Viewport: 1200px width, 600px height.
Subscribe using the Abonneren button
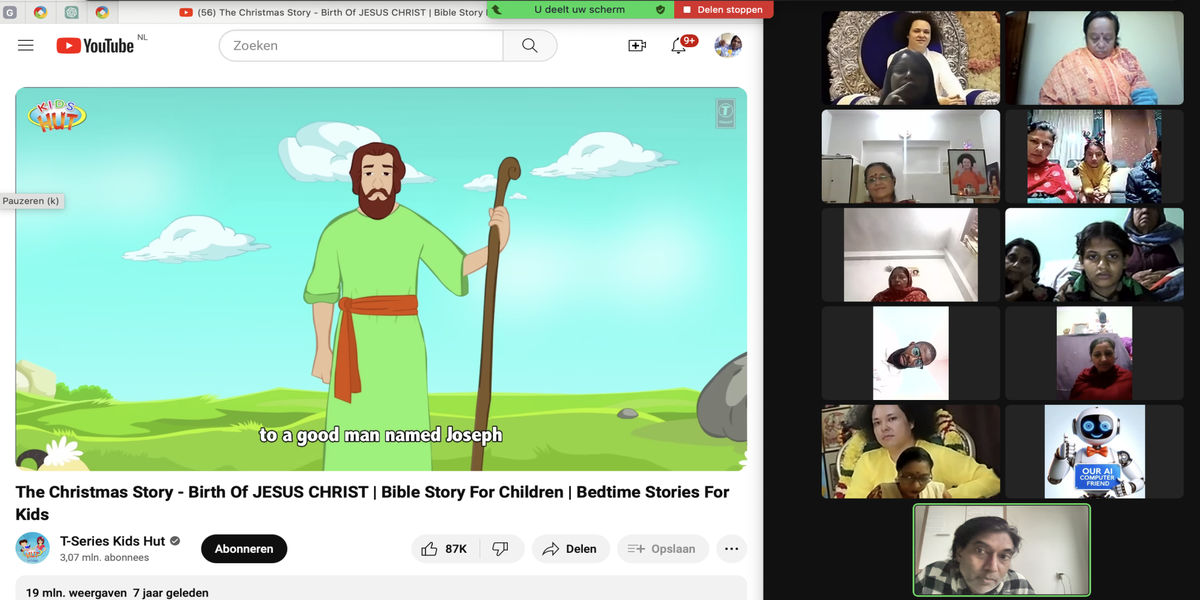click(244, 549)
